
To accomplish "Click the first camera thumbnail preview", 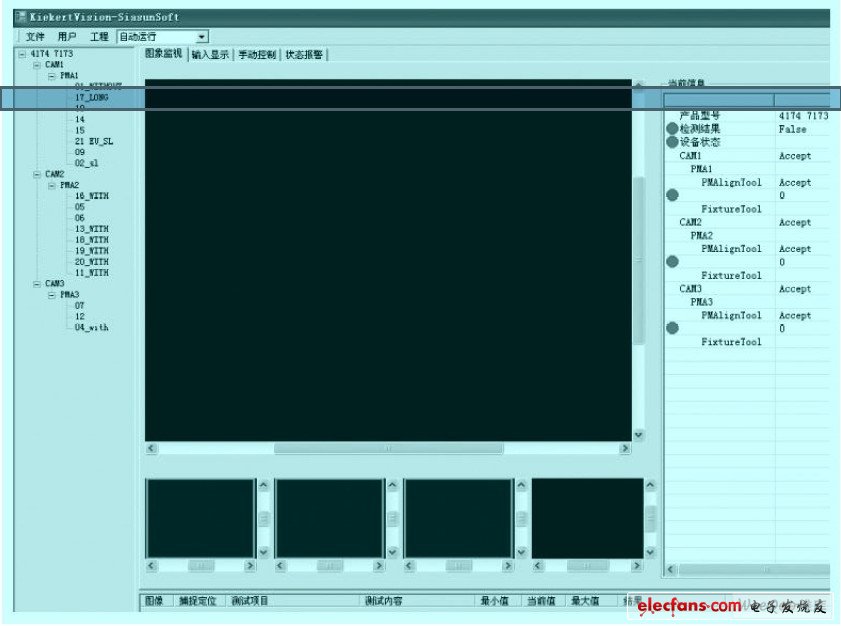I will click(x=200, y=518).
